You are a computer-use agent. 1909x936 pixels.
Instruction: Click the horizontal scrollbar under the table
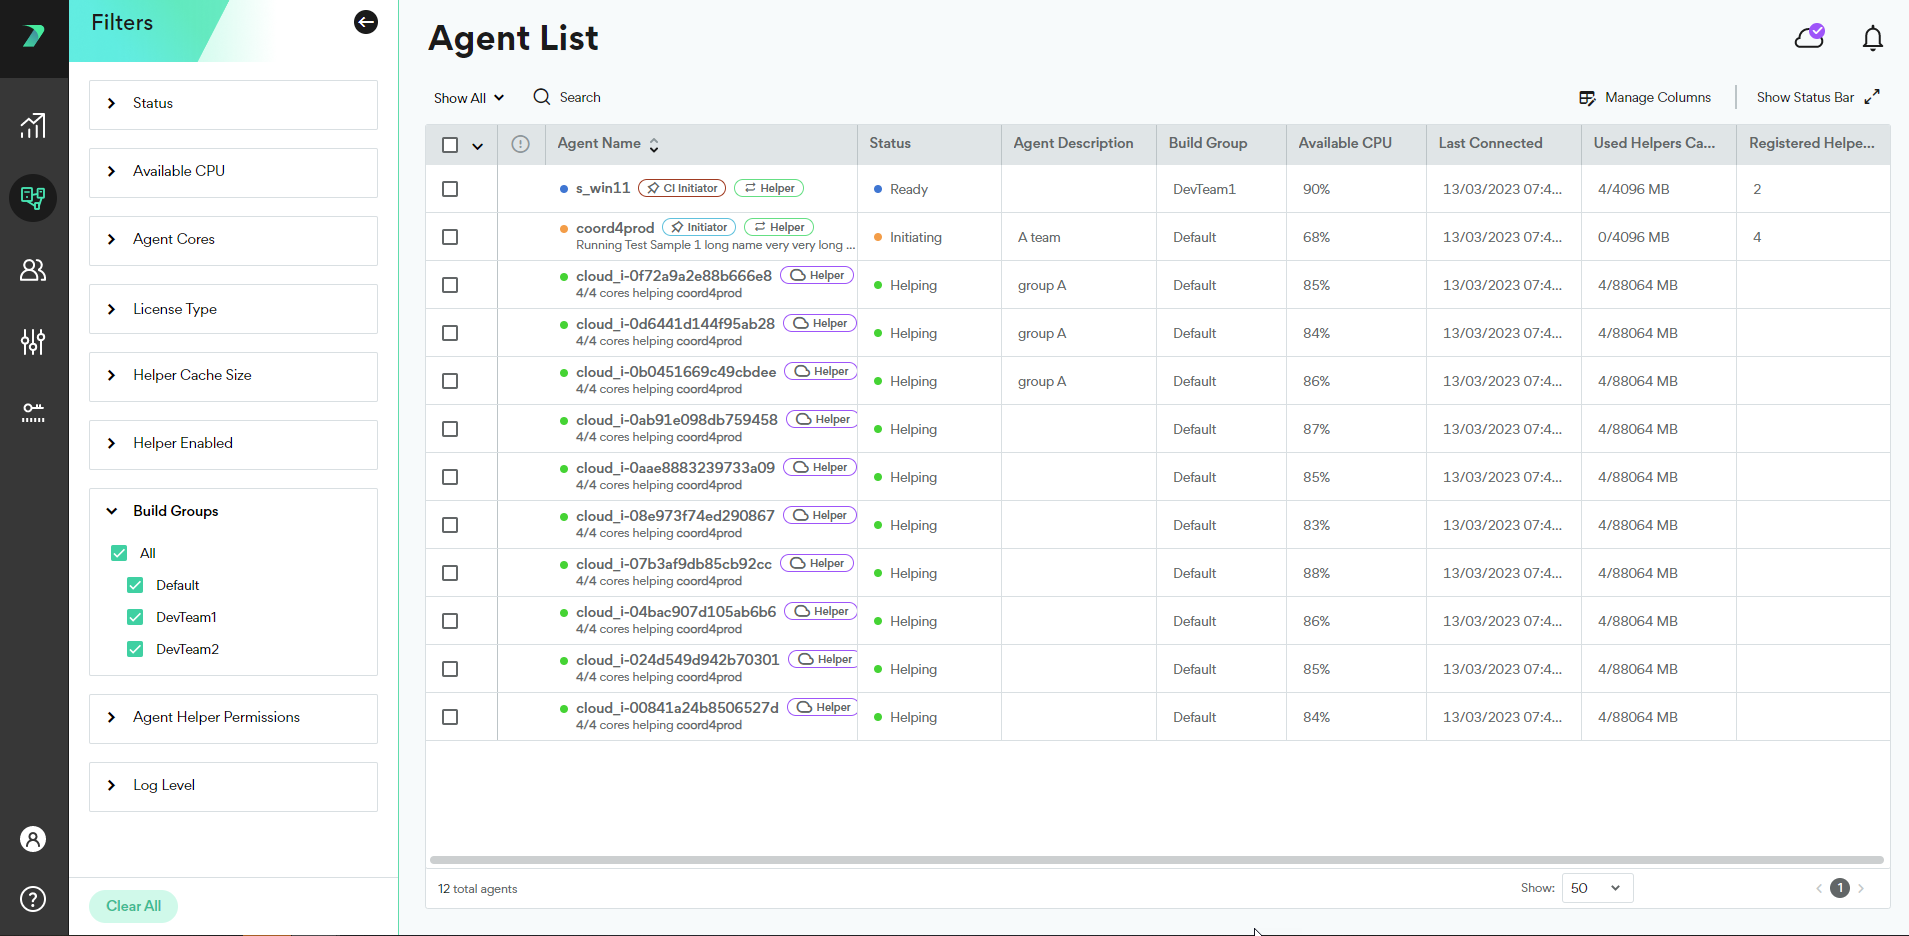pyautogui.click(x=1156, y=860)
